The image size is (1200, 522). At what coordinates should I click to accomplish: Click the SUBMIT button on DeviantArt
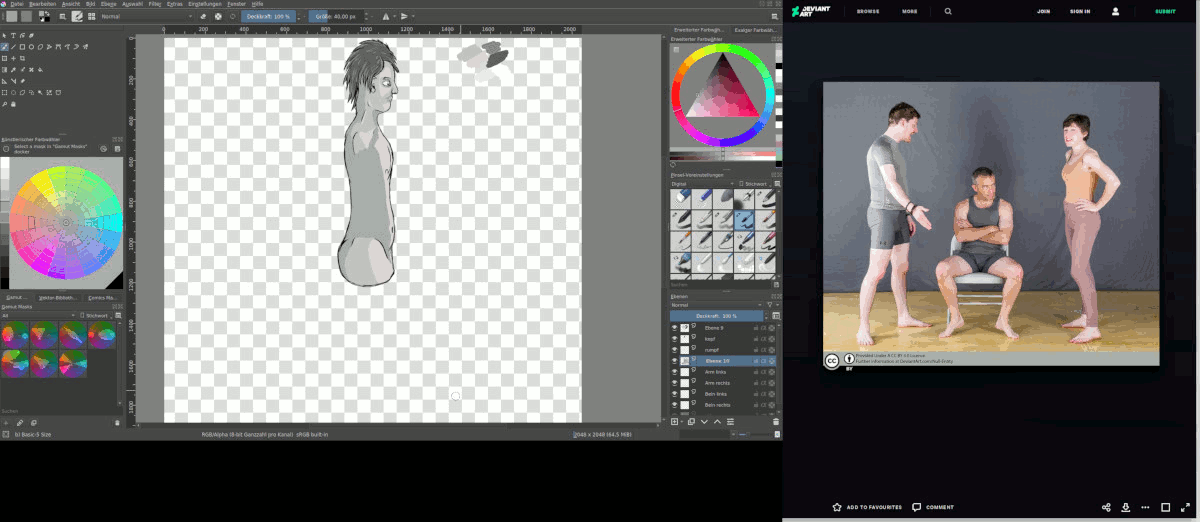tap(1165, 12)
